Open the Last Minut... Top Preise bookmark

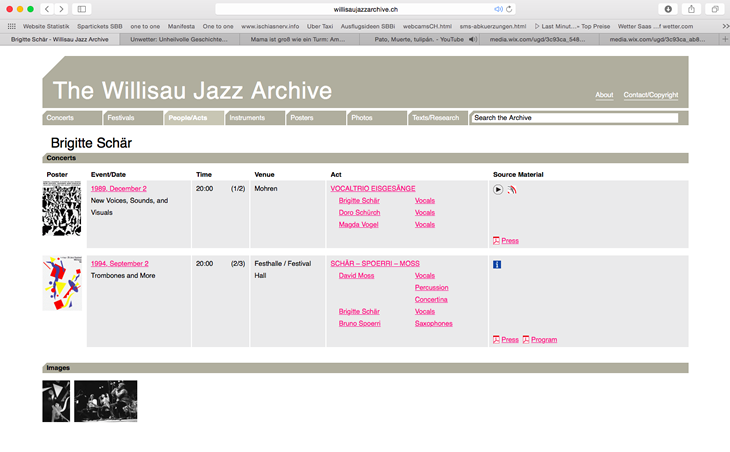click(572, 27)
